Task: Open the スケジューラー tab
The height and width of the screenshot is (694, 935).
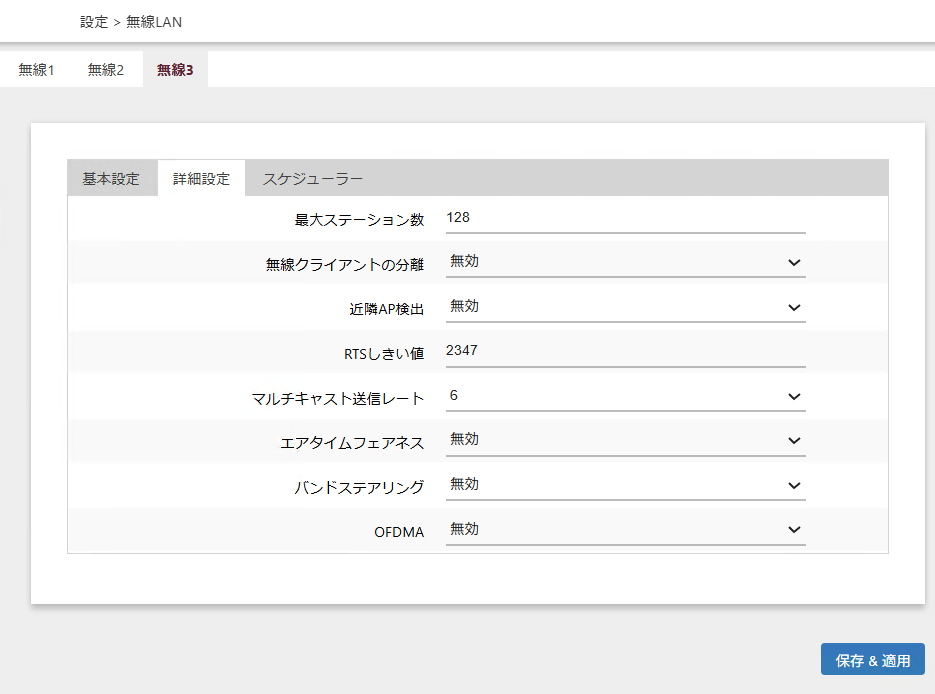Action: (x=312, y=179)
